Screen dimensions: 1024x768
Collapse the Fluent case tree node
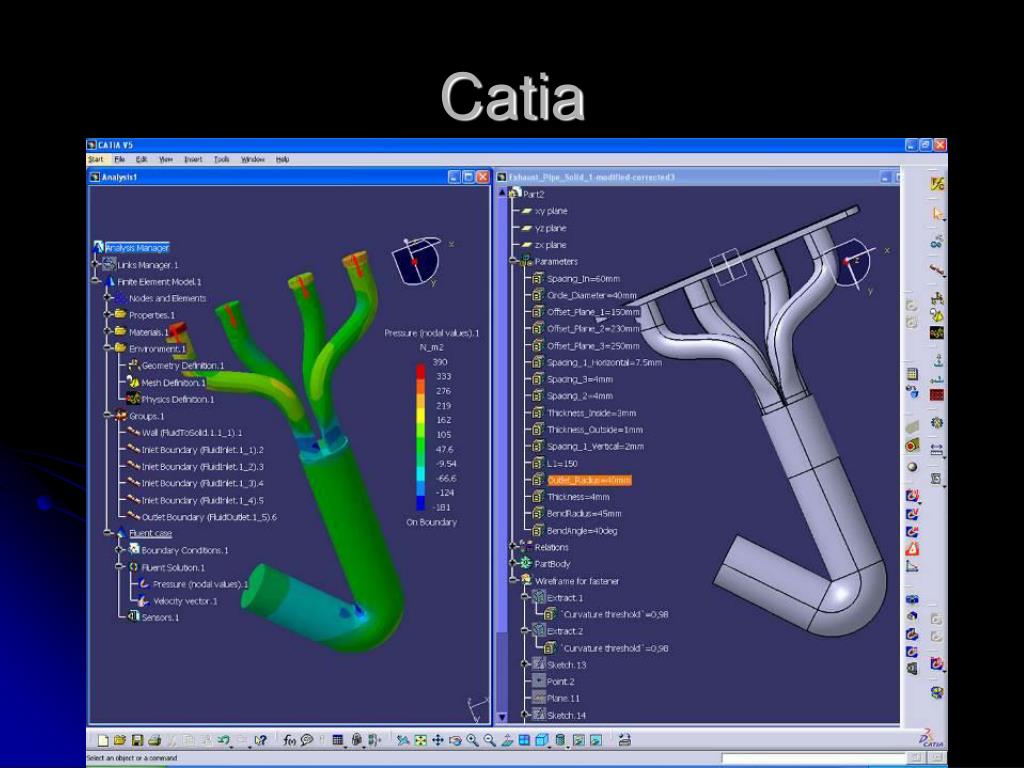108,534
